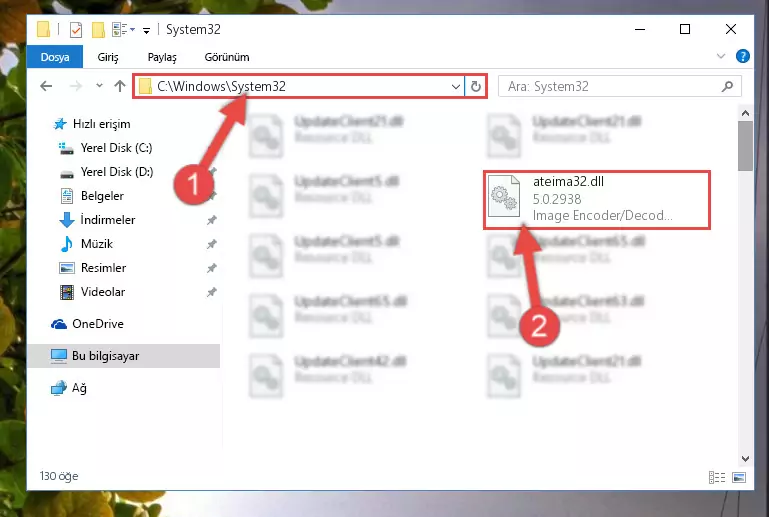769x517 pixels.
Task: Click the view layout quick access icon
Action: [119, 30]
